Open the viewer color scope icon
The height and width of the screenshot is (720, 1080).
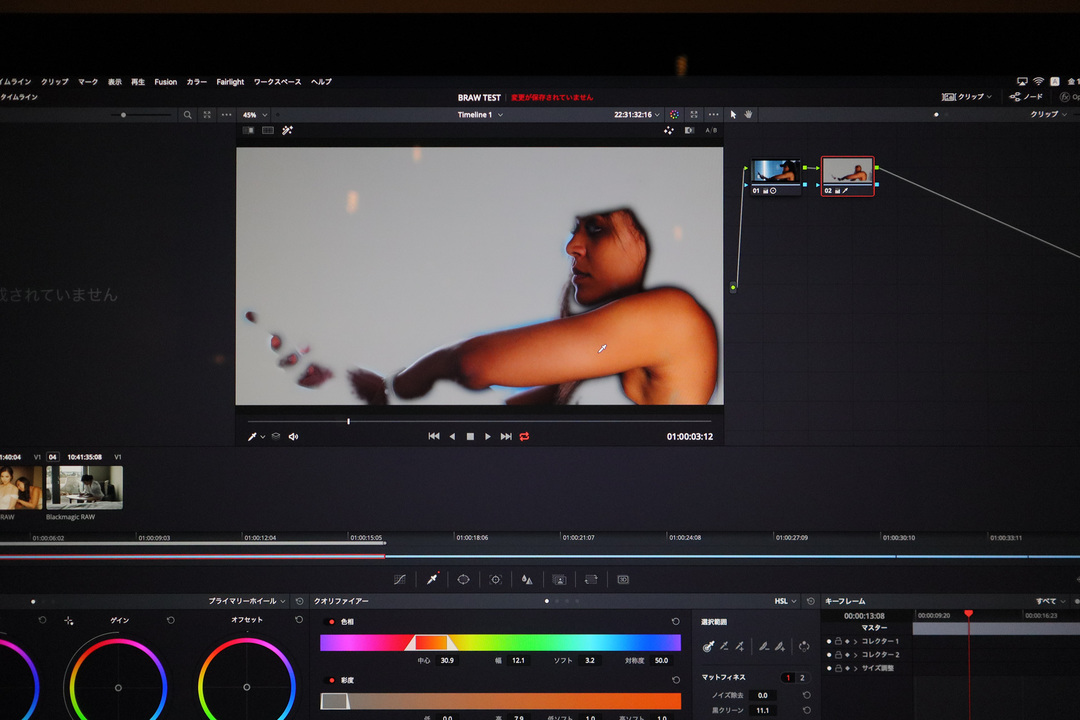pos(674,114)
